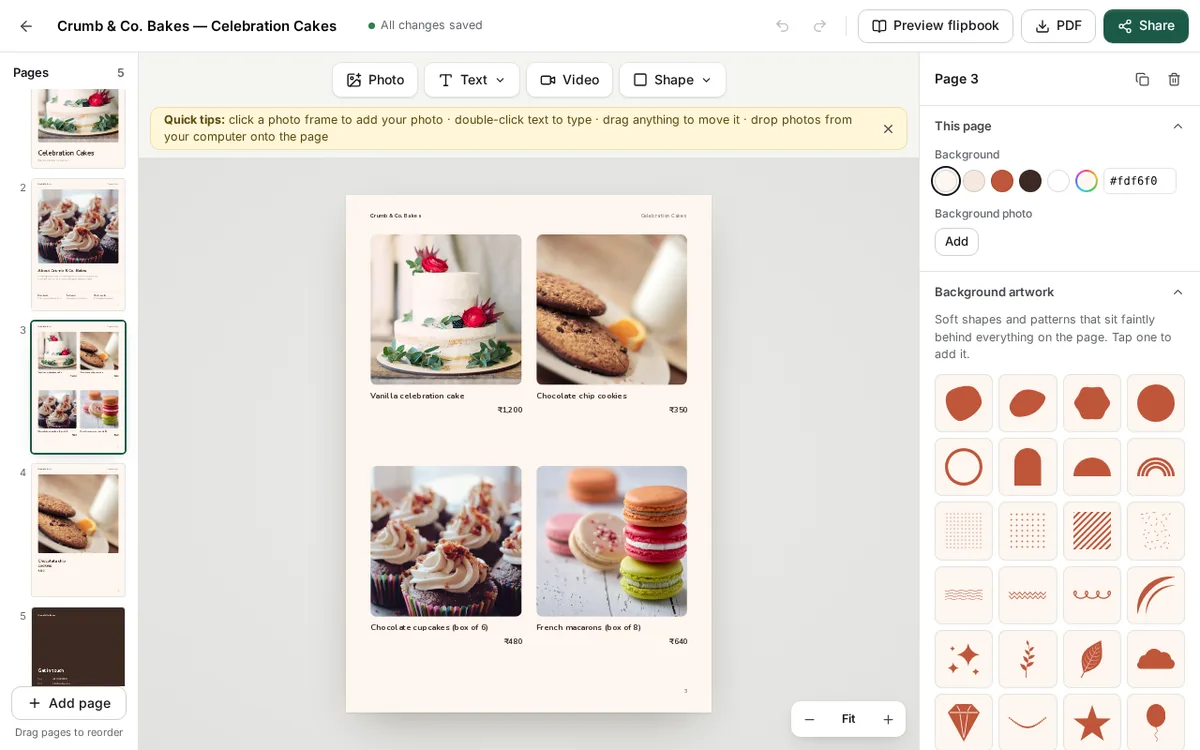1200x750 pixels.
Task: Export using the PDF button
Action: tap(1058, 26)
